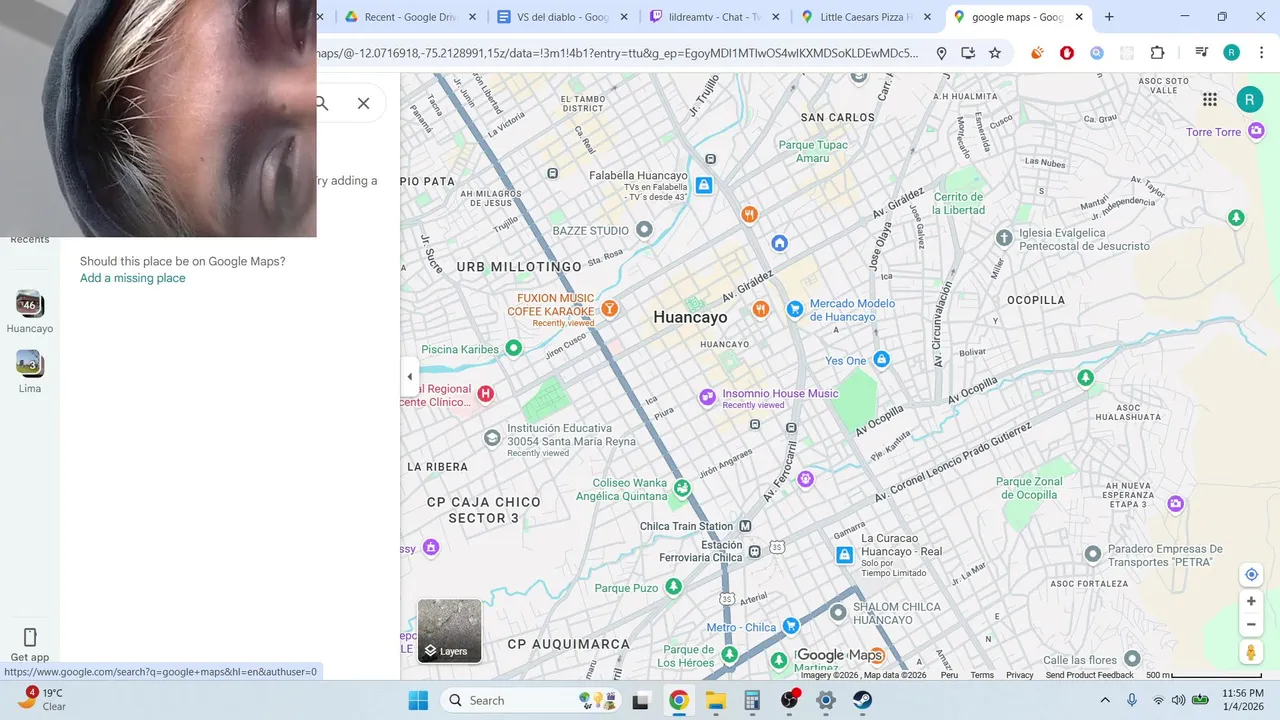Open the Privacy link on map footer
Image resolution: width=1280 pixels, height=720 pixels.
[x=1020, y=675]
